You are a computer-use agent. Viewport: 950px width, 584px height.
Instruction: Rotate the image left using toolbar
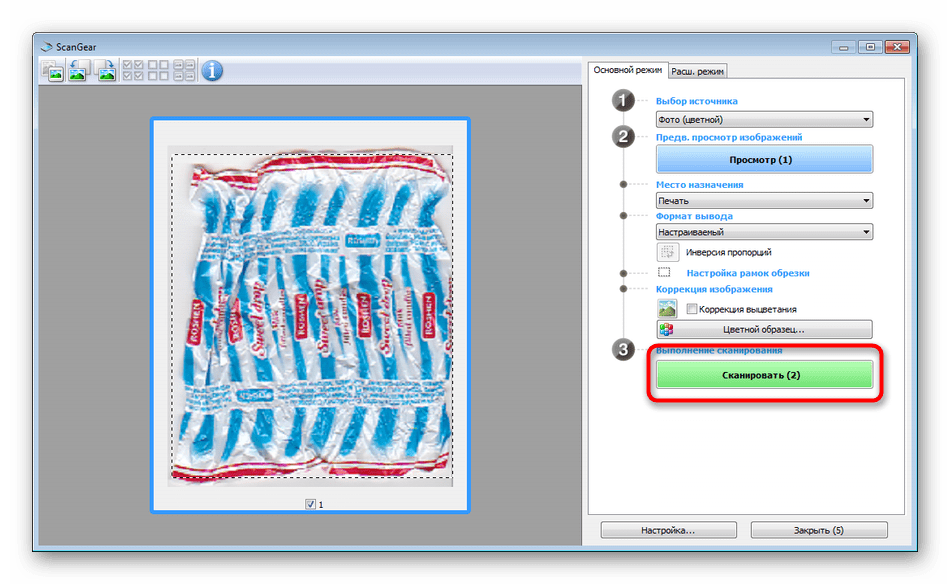tap(78, 70)
